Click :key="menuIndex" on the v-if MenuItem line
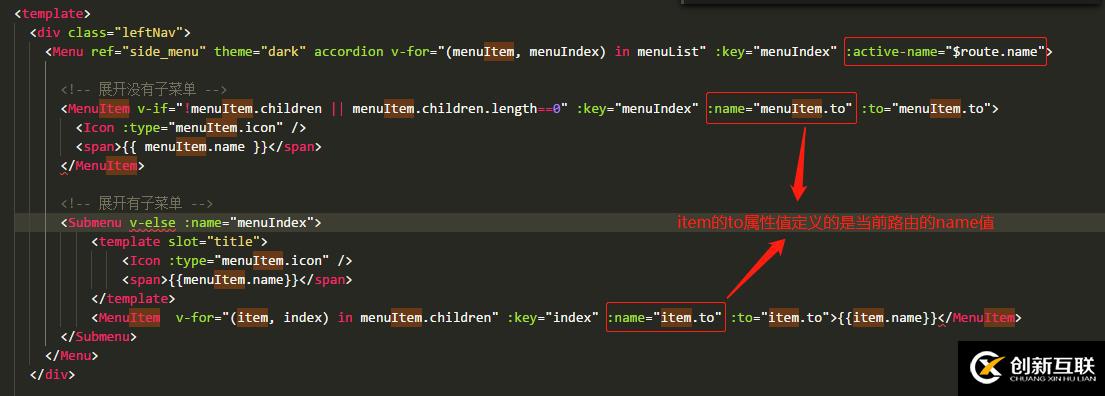This screenshot has height=396, width=1105. [x=638, y=109]
